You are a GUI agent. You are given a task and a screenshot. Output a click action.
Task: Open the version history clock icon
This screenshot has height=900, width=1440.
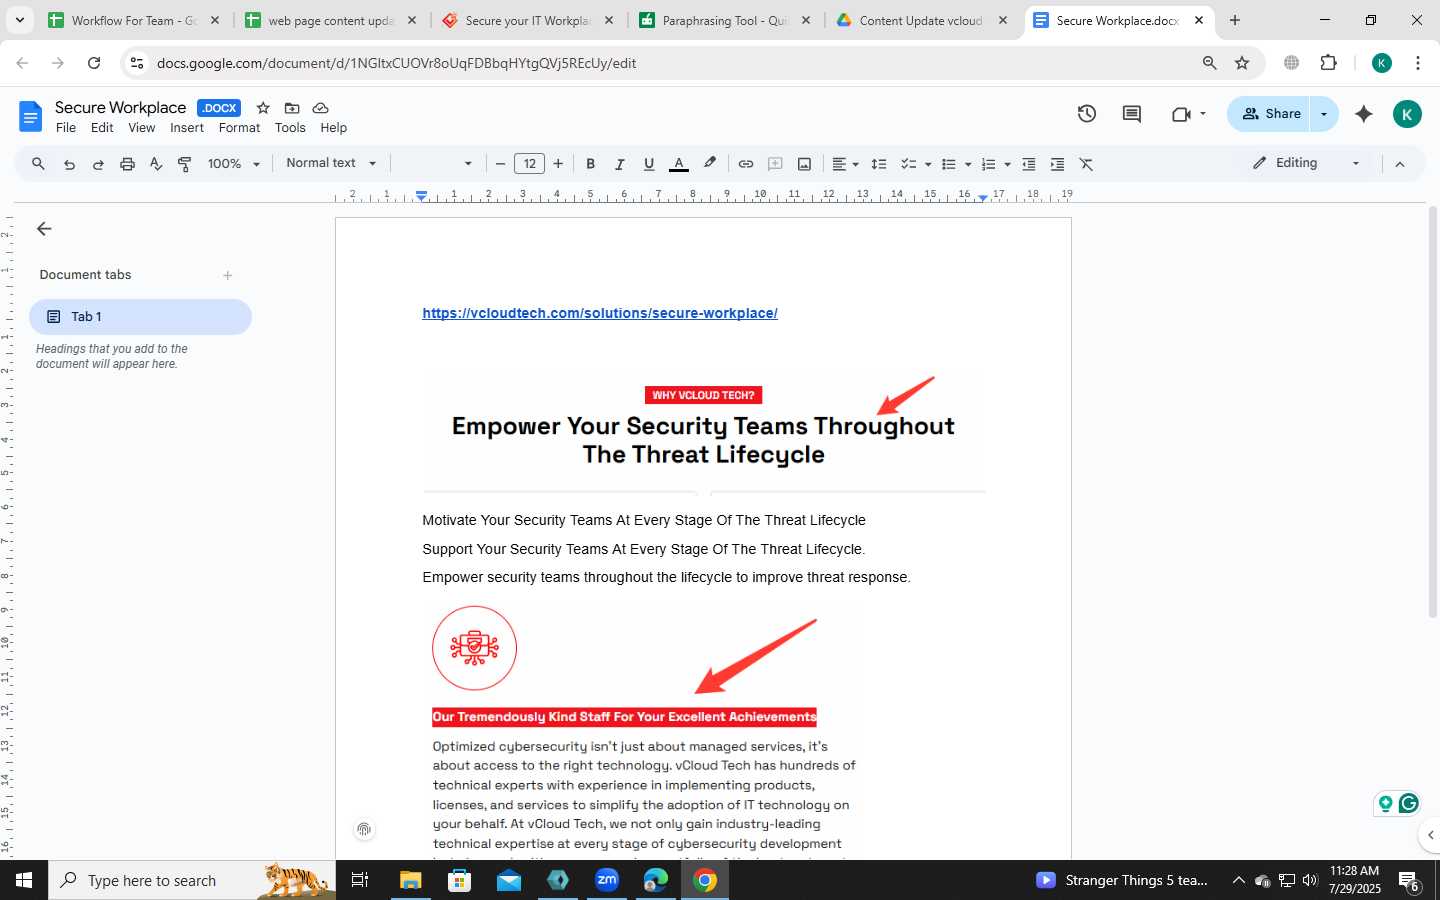[x=1087, y=114]
